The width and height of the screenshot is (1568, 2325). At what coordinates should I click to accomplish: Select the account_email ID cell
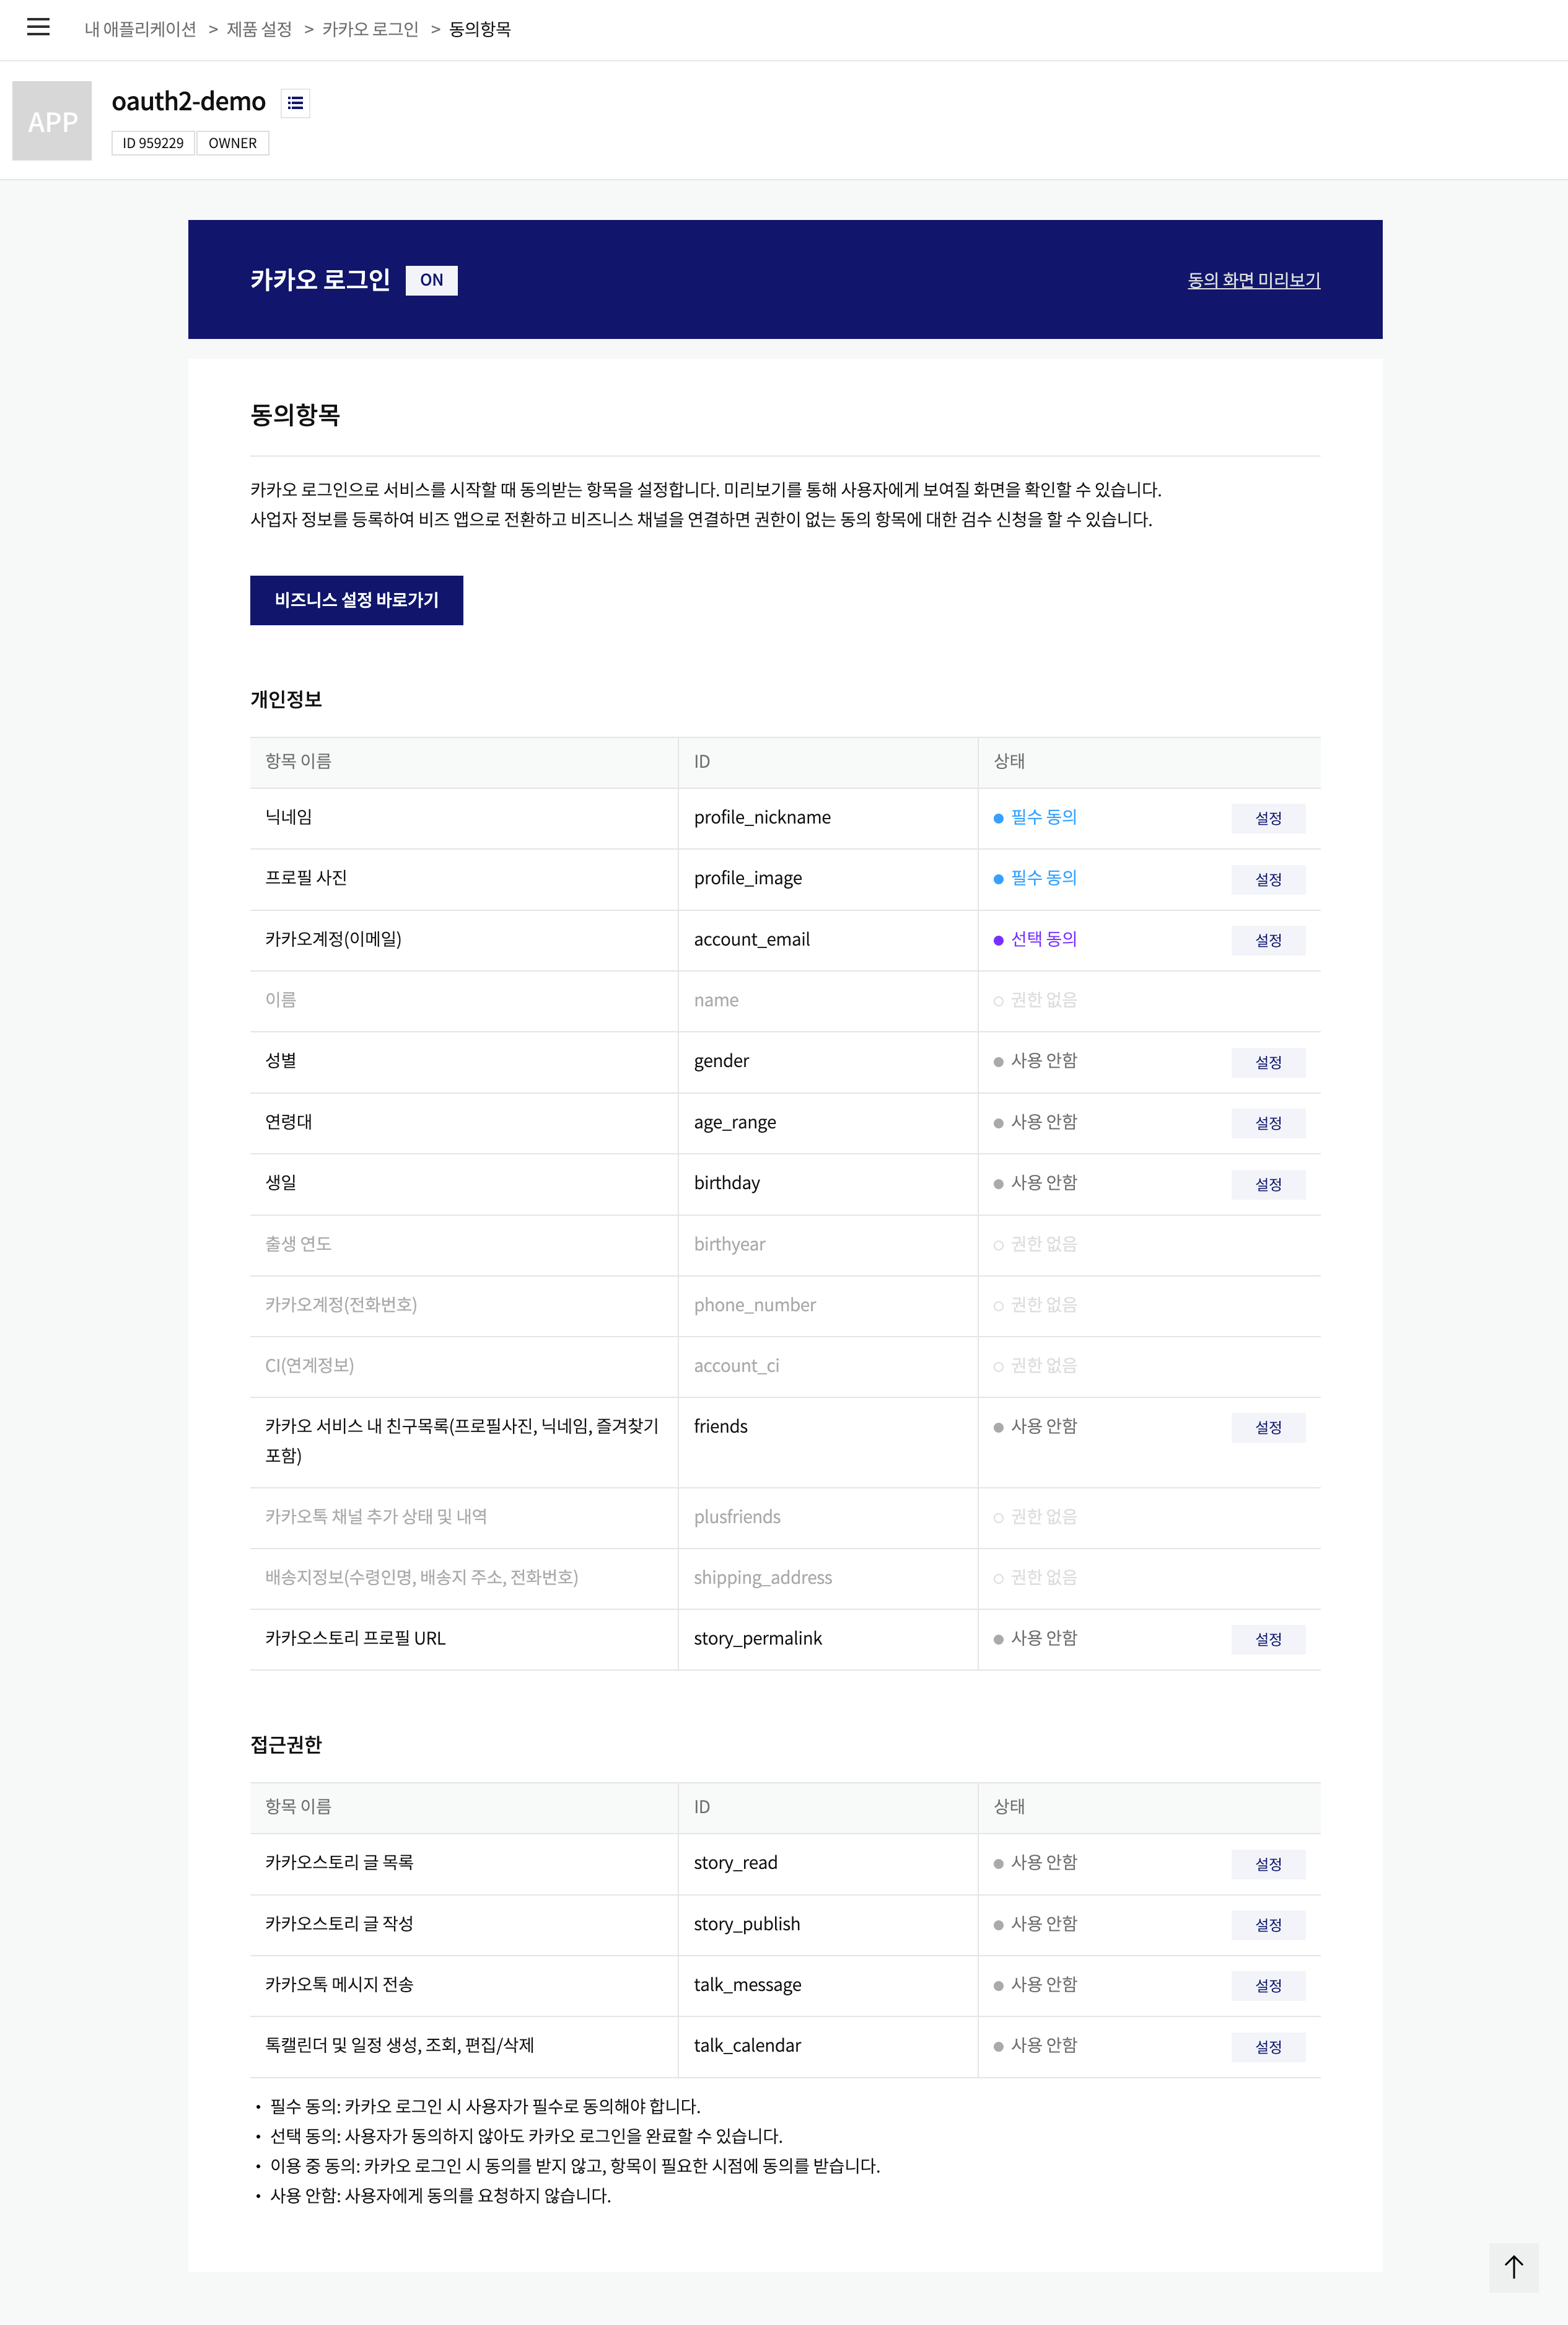[x=828, y=940]
